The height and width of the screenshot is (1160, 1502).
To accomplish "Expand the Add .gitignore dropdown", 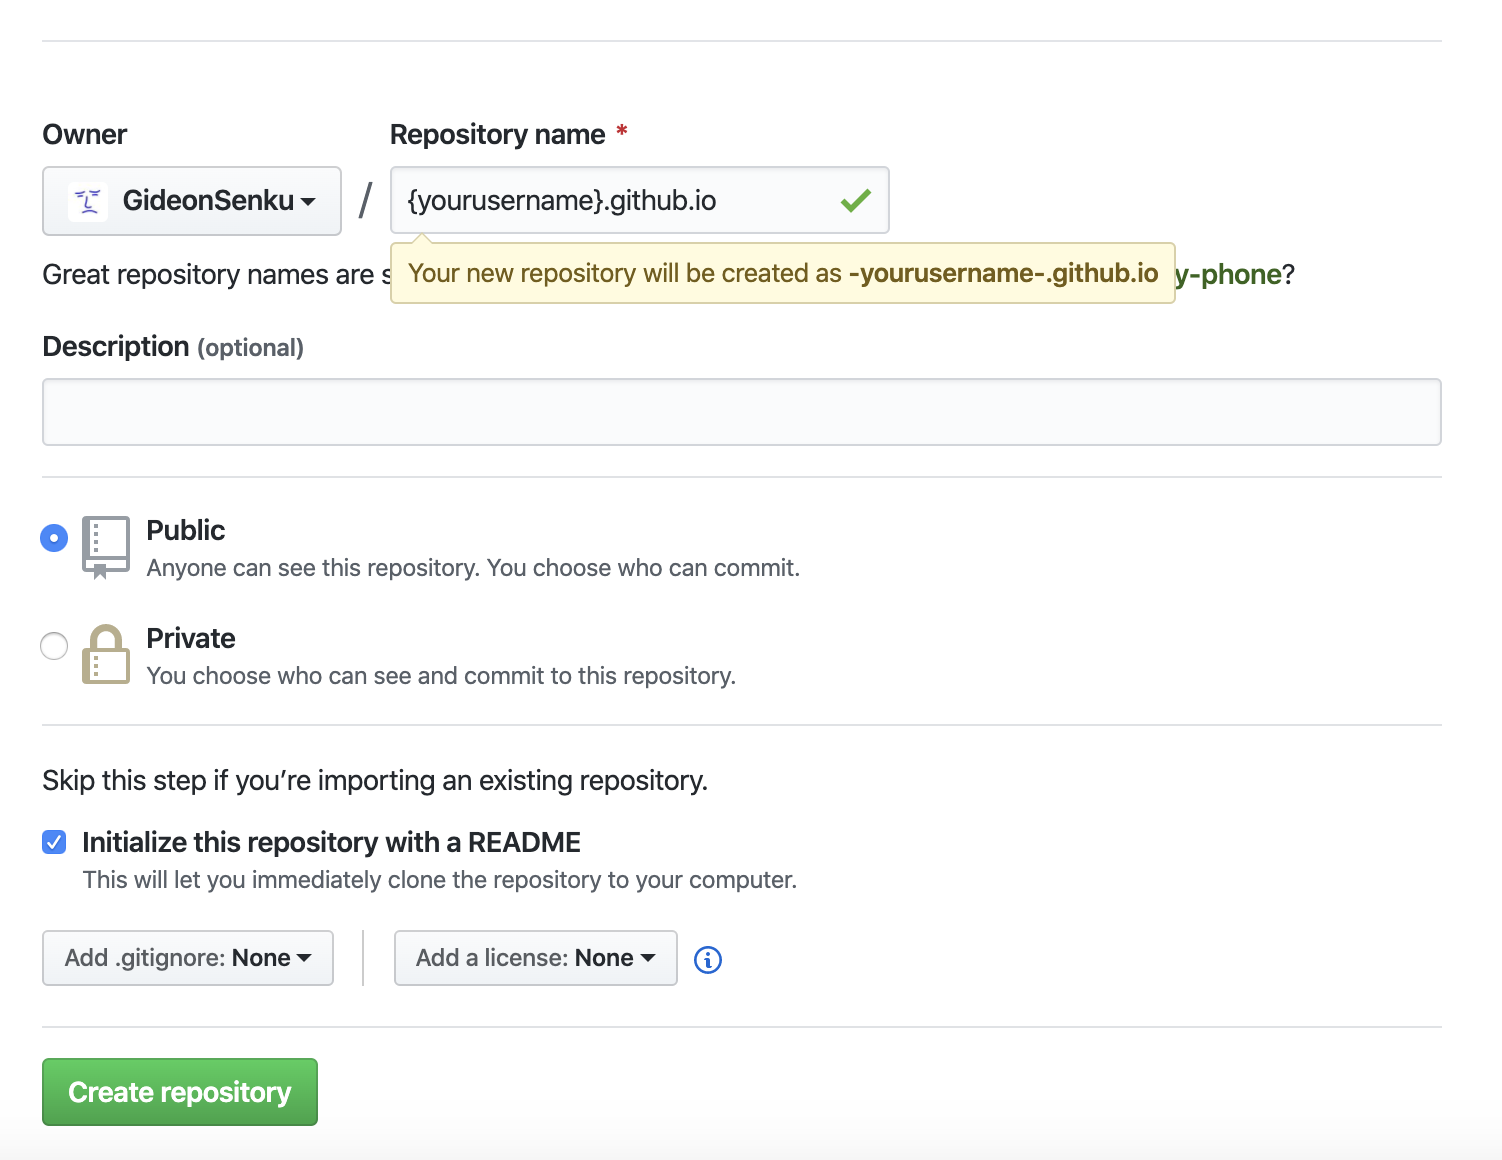I will click(188, 958).
